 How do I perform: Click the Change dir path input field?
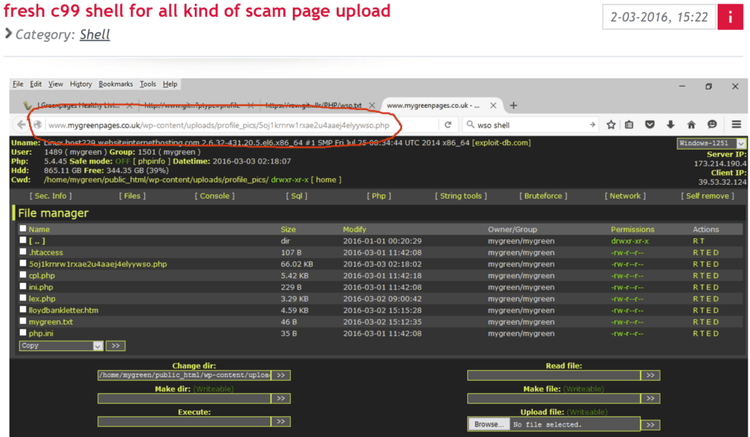coord(183,375)
